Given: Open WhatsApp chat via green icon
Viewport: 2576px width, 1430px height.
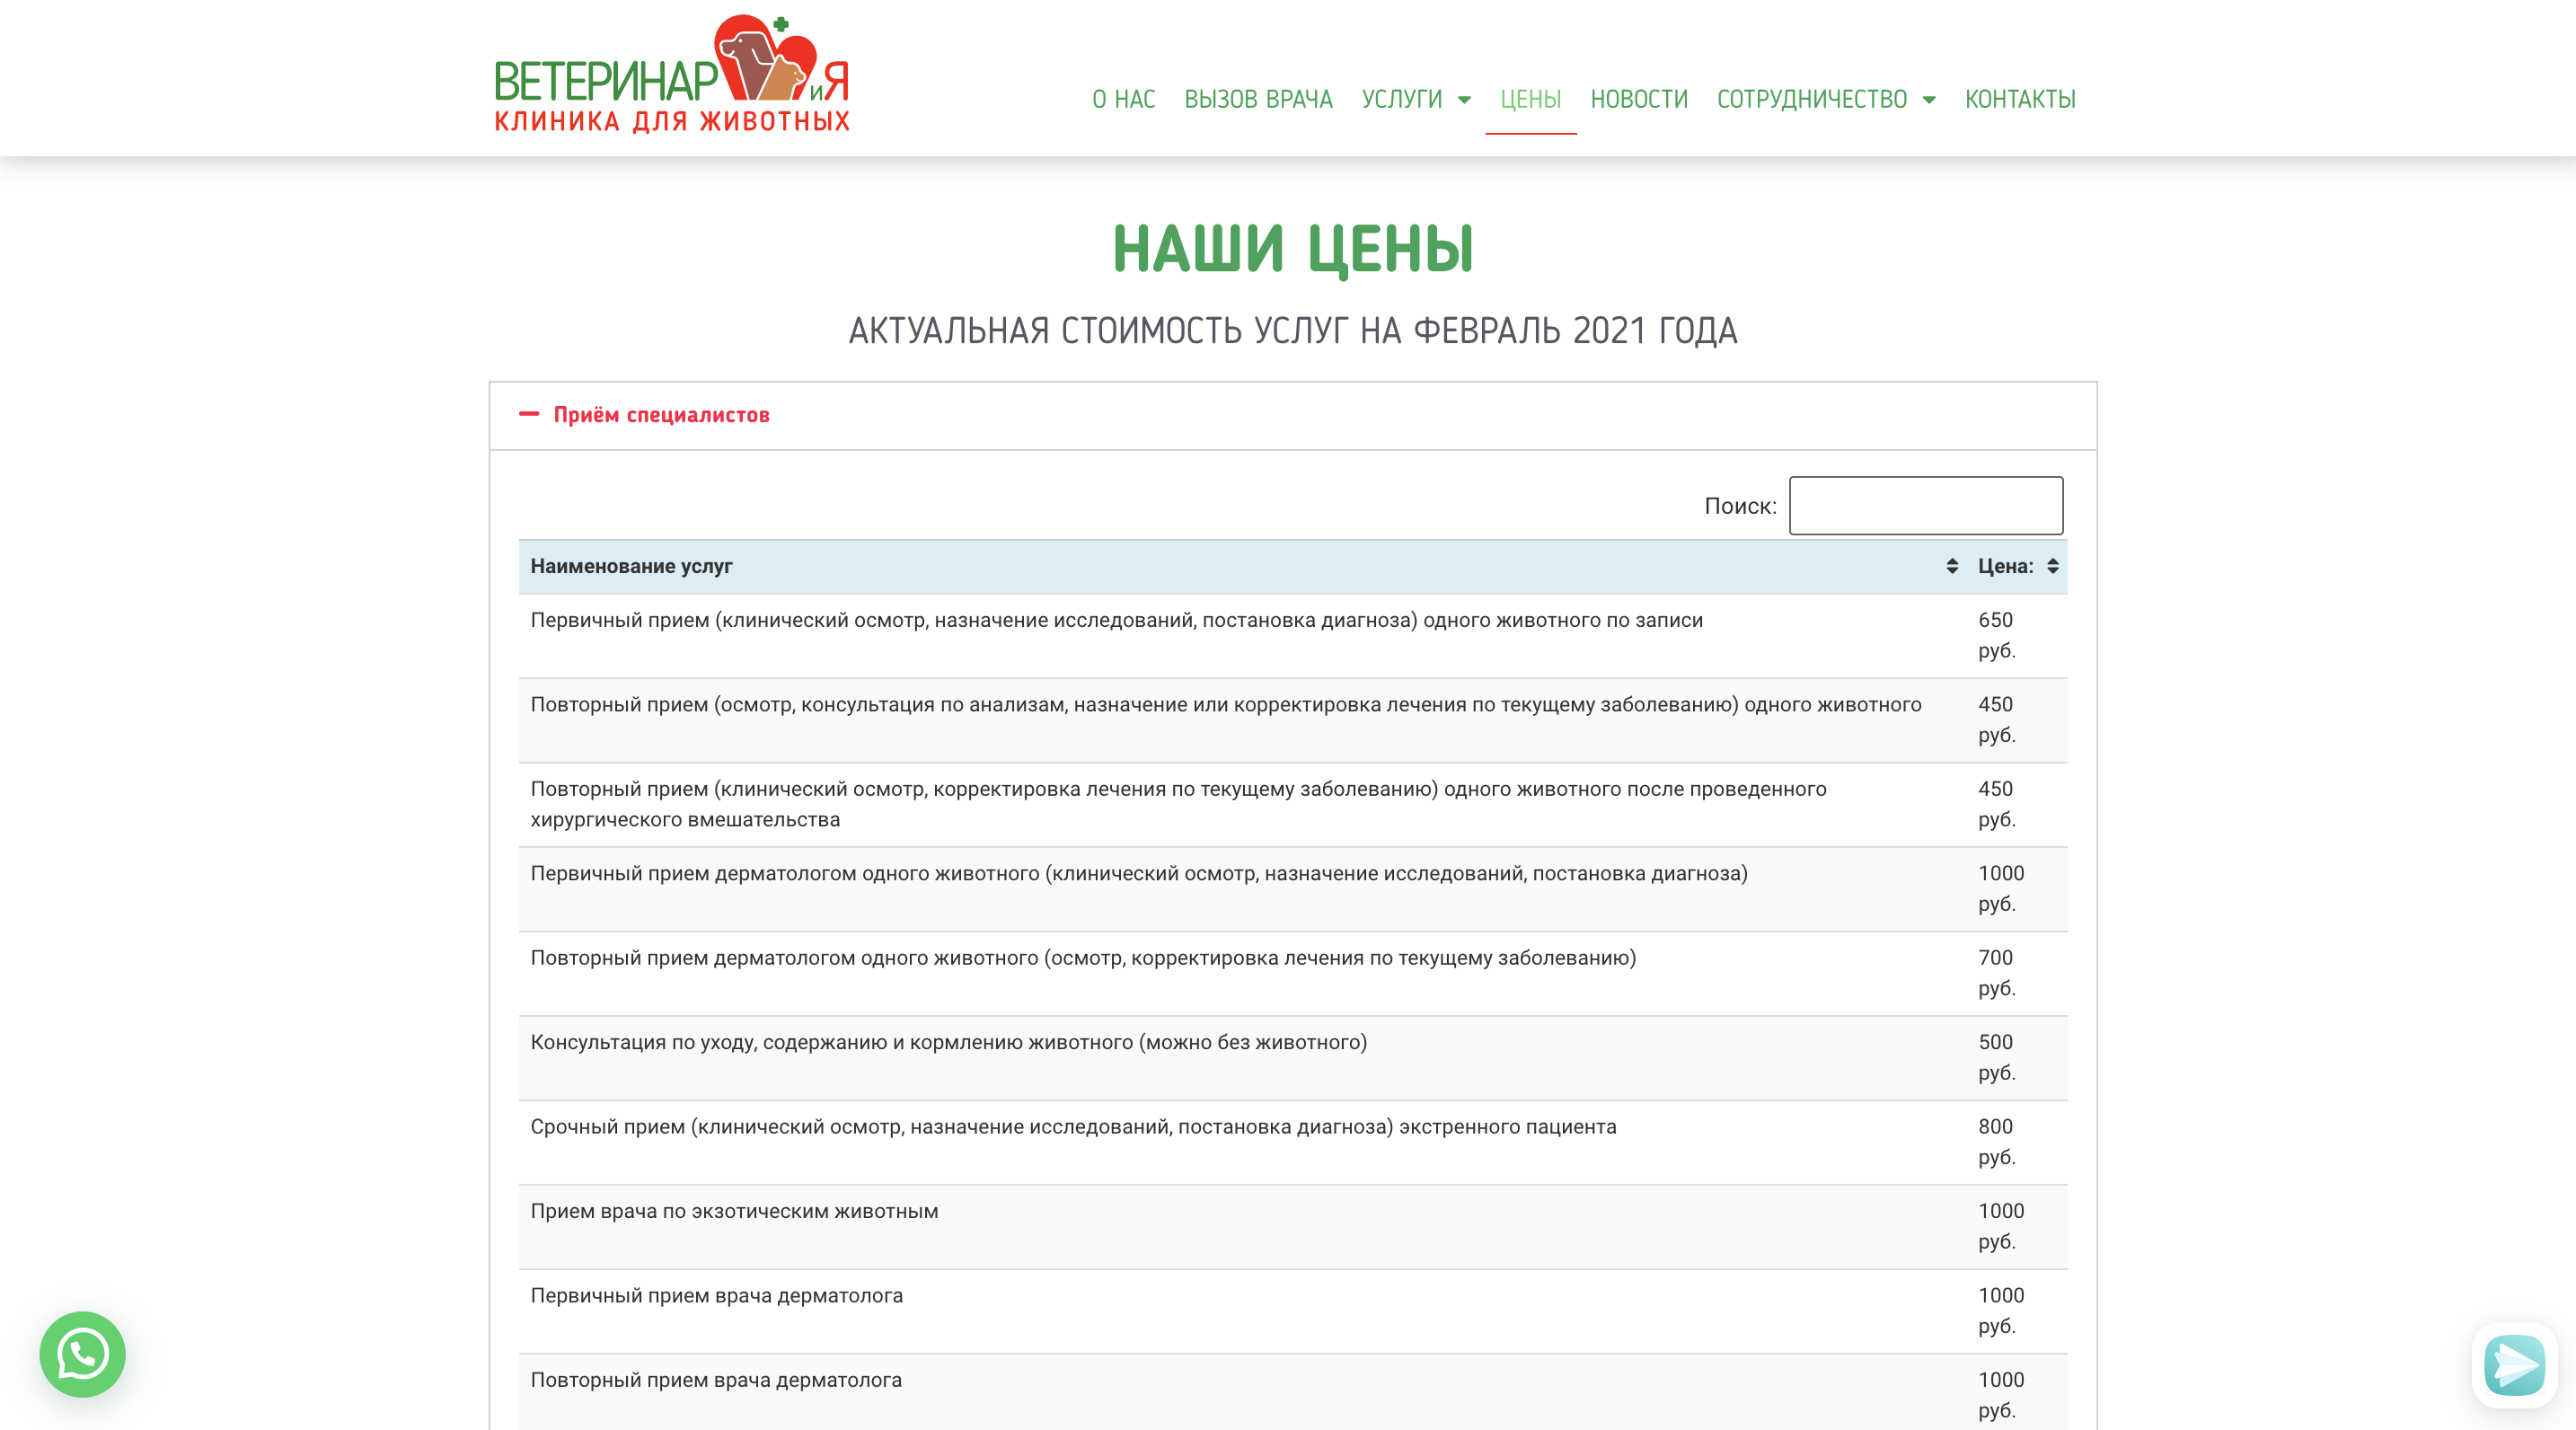Looking at the screenshot, I should 82,1355.
